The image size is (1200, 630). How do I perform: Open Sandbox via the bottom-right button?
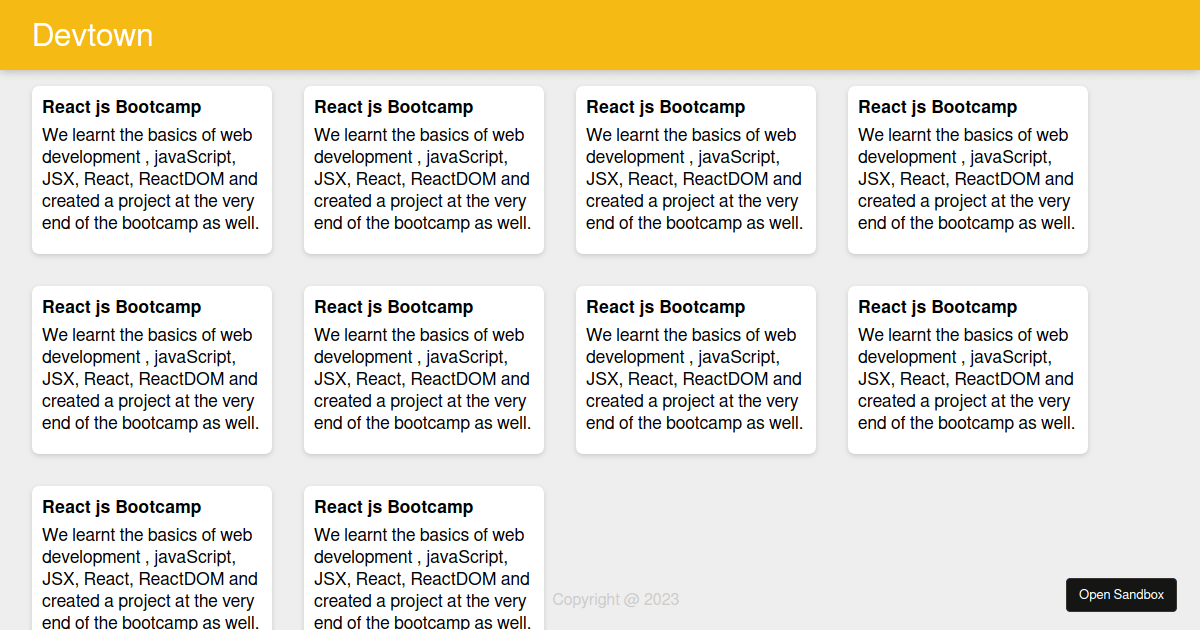pyautogui.click(x=1121, y=594)
